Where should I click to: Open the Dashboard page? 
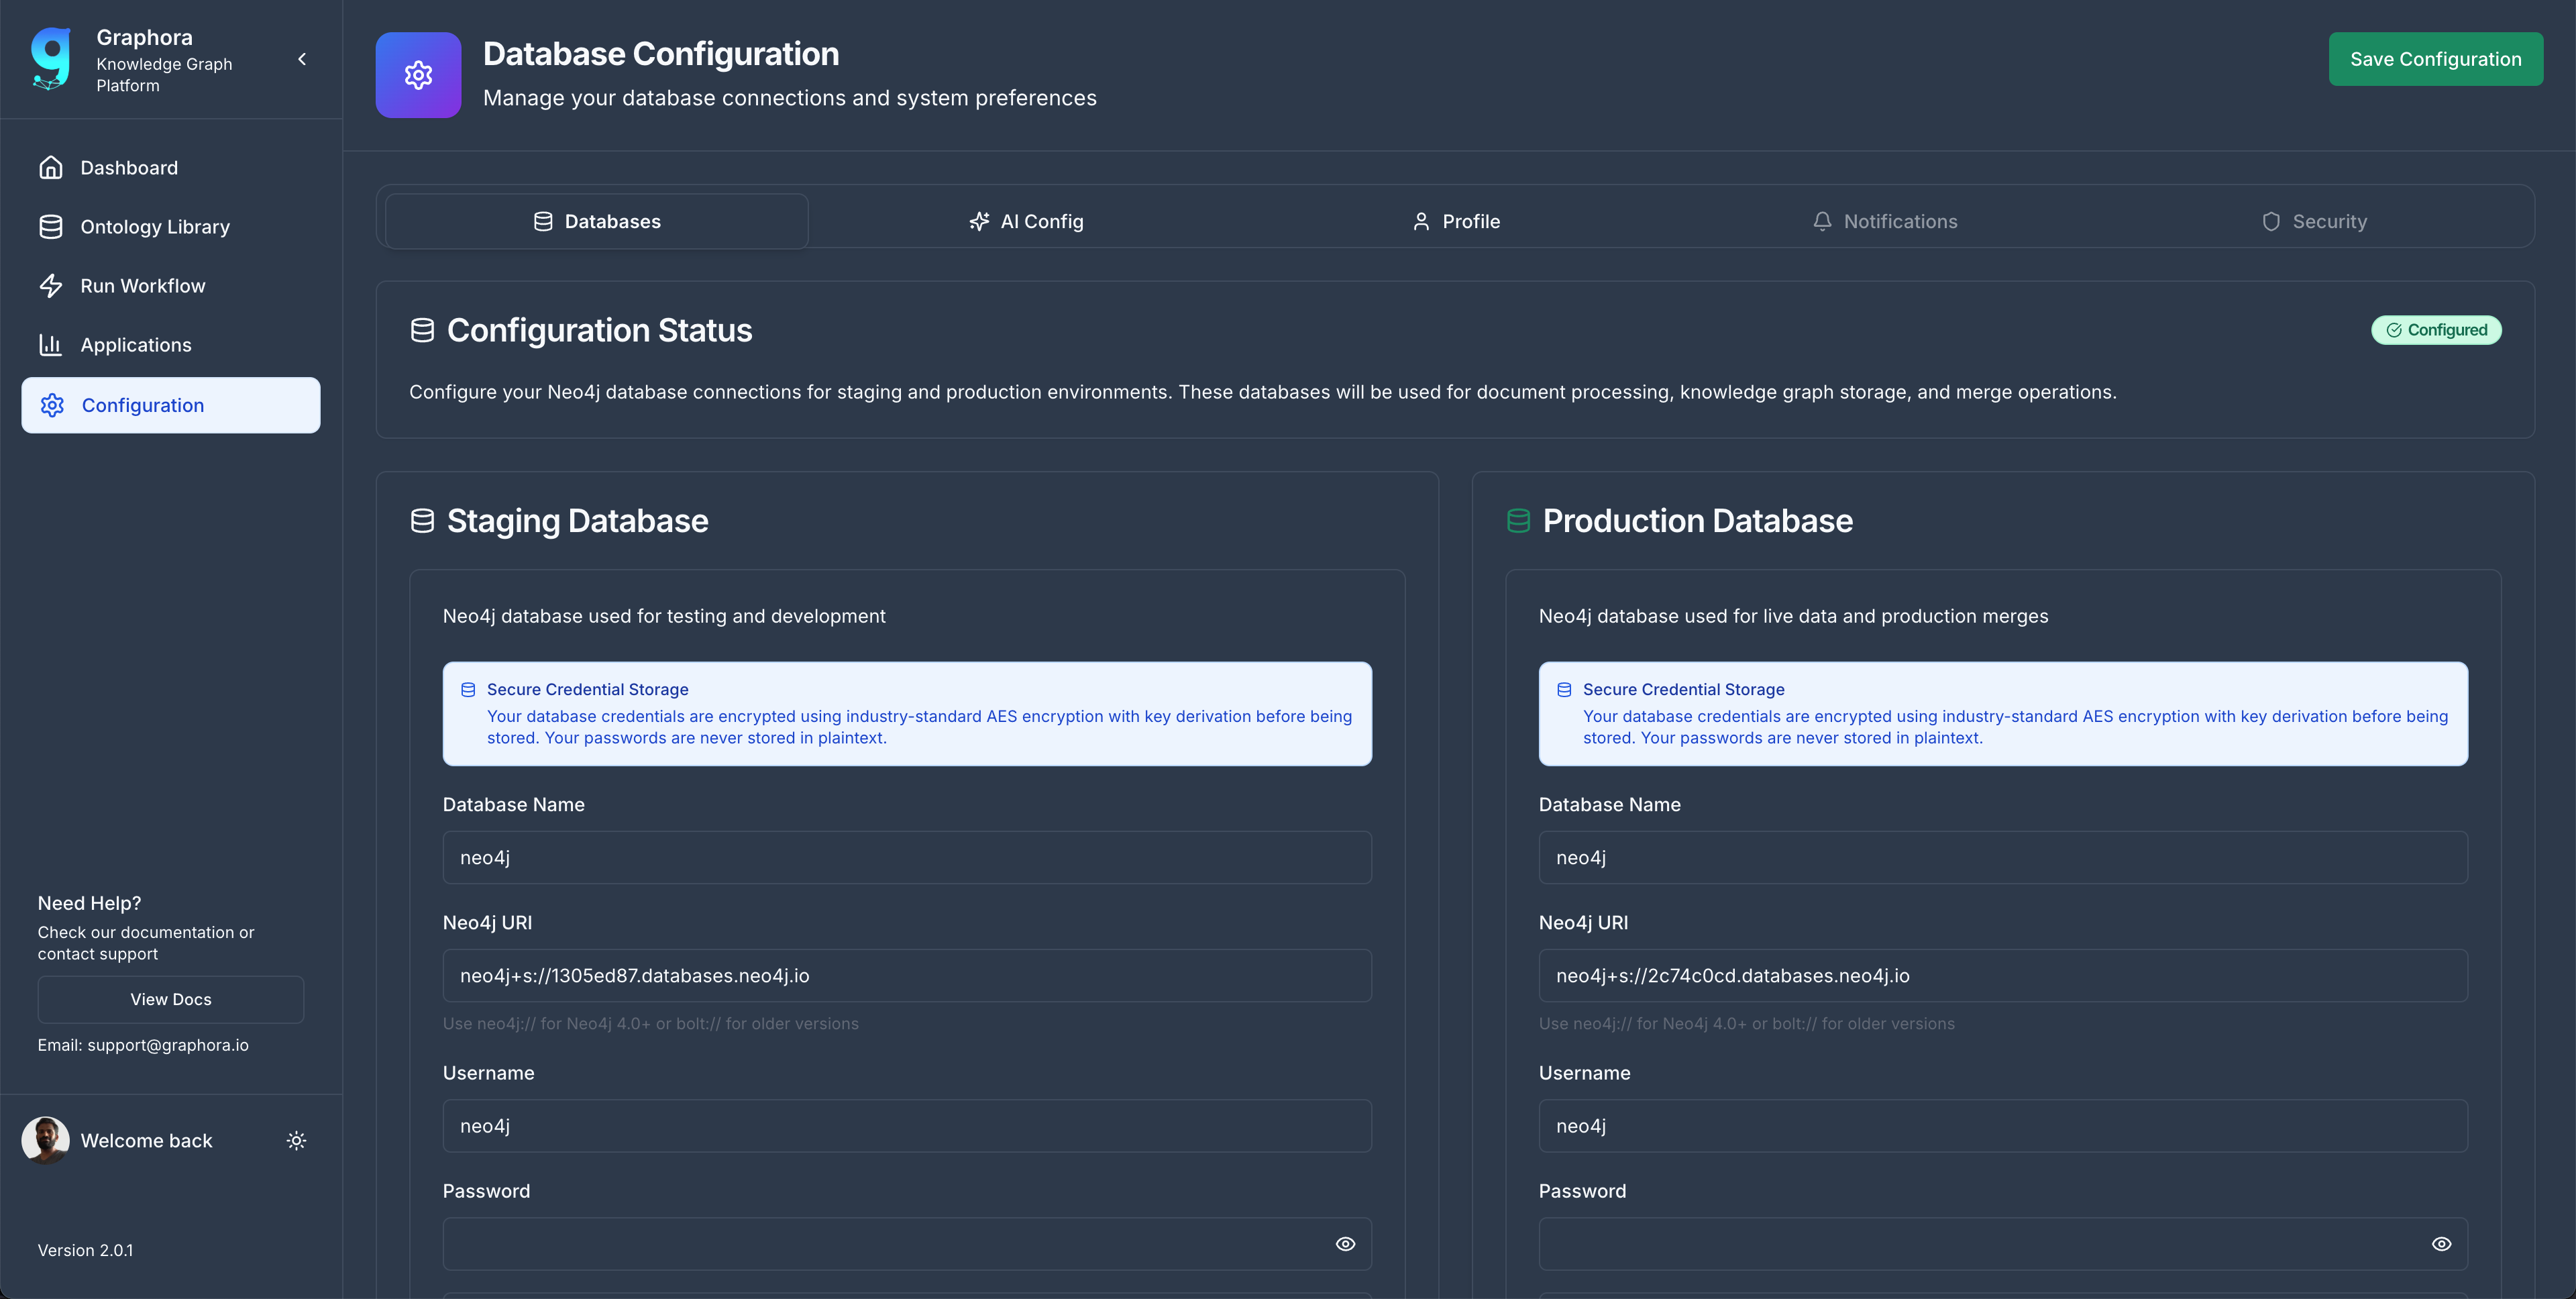coord(171,168)
